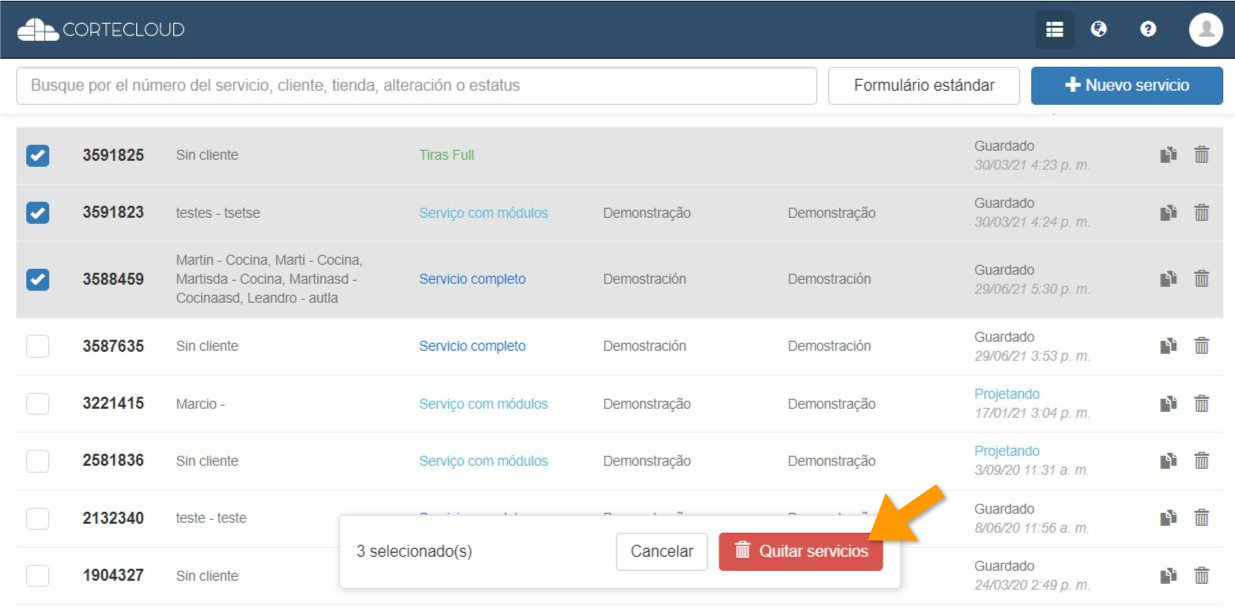The width and height of the screenshot is (1235, 609).
Task: Click the Formulário estándar button
Action: [924, 86]
